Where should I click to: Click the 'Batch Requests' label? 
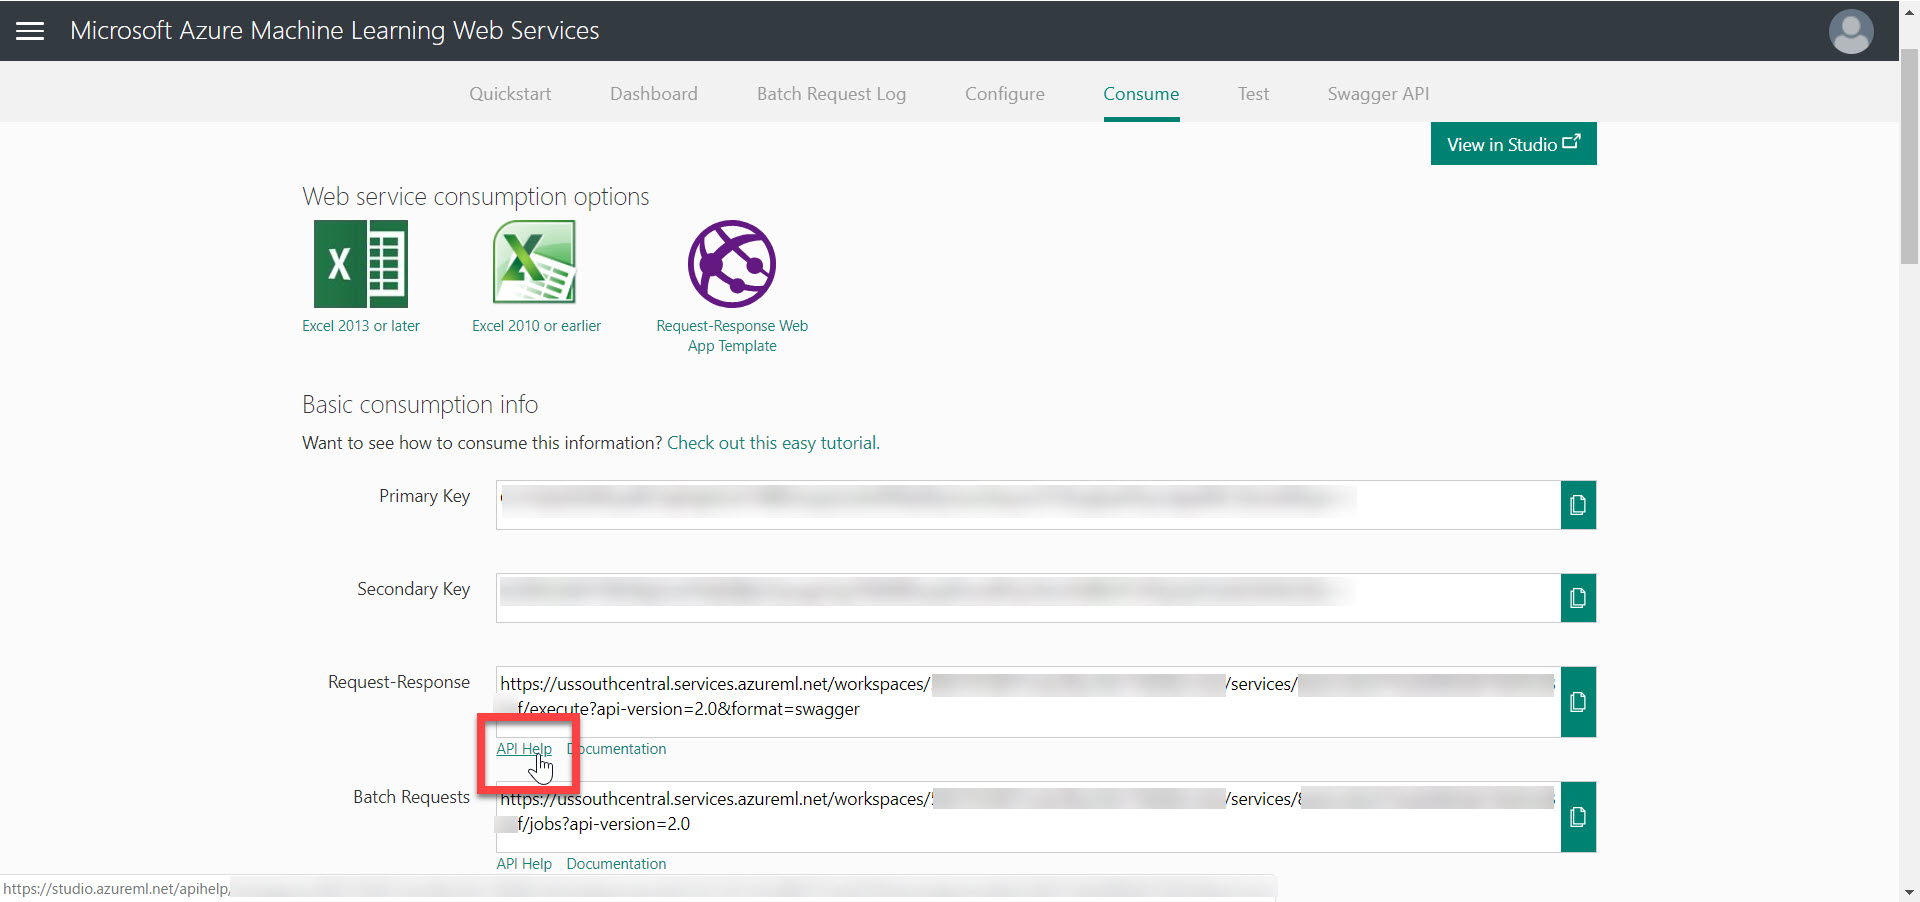[x=411, y=797]
